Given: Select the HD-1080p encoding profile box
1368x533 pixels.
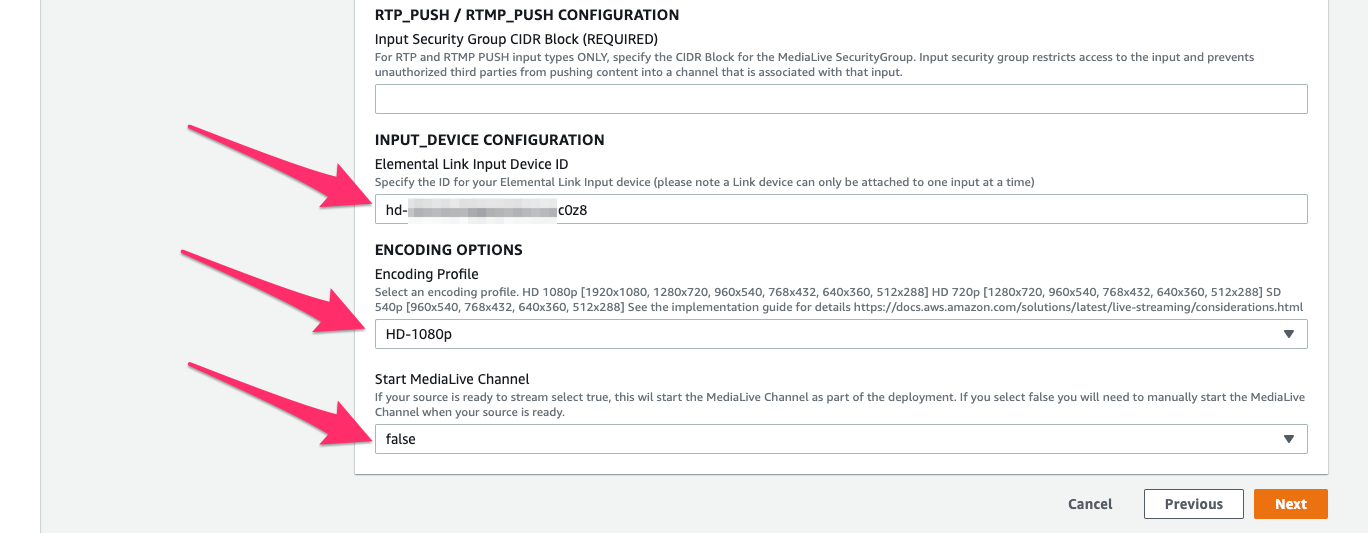Looking at the screenshot, I should (841, 334).
